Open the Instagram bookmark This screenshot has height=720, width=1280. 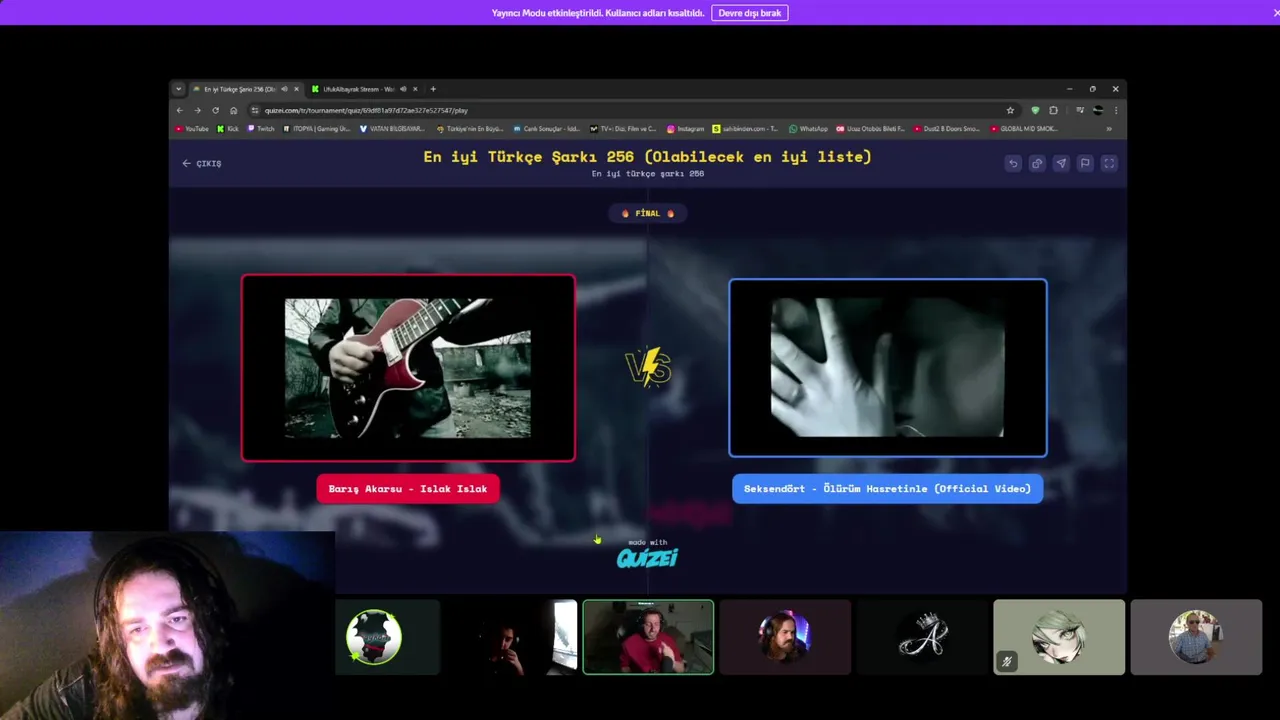click(686, 129)
